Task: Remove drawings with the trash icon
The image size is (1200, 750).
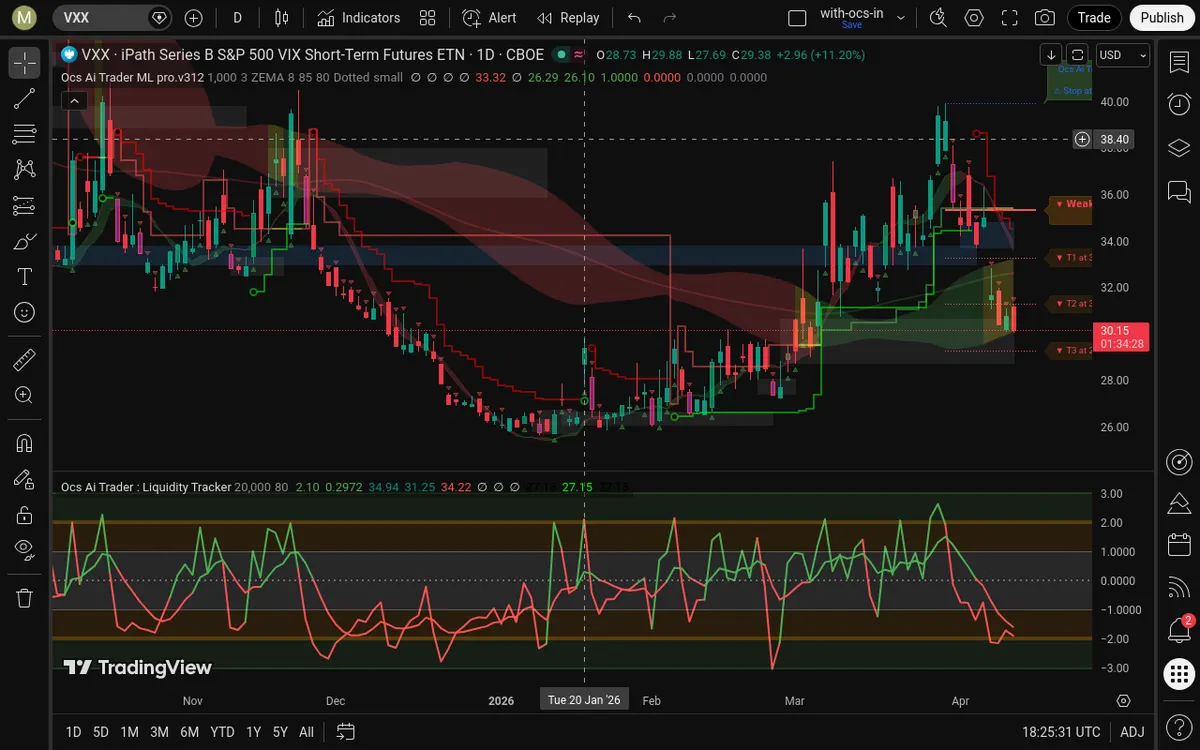Action: (25, 598)
